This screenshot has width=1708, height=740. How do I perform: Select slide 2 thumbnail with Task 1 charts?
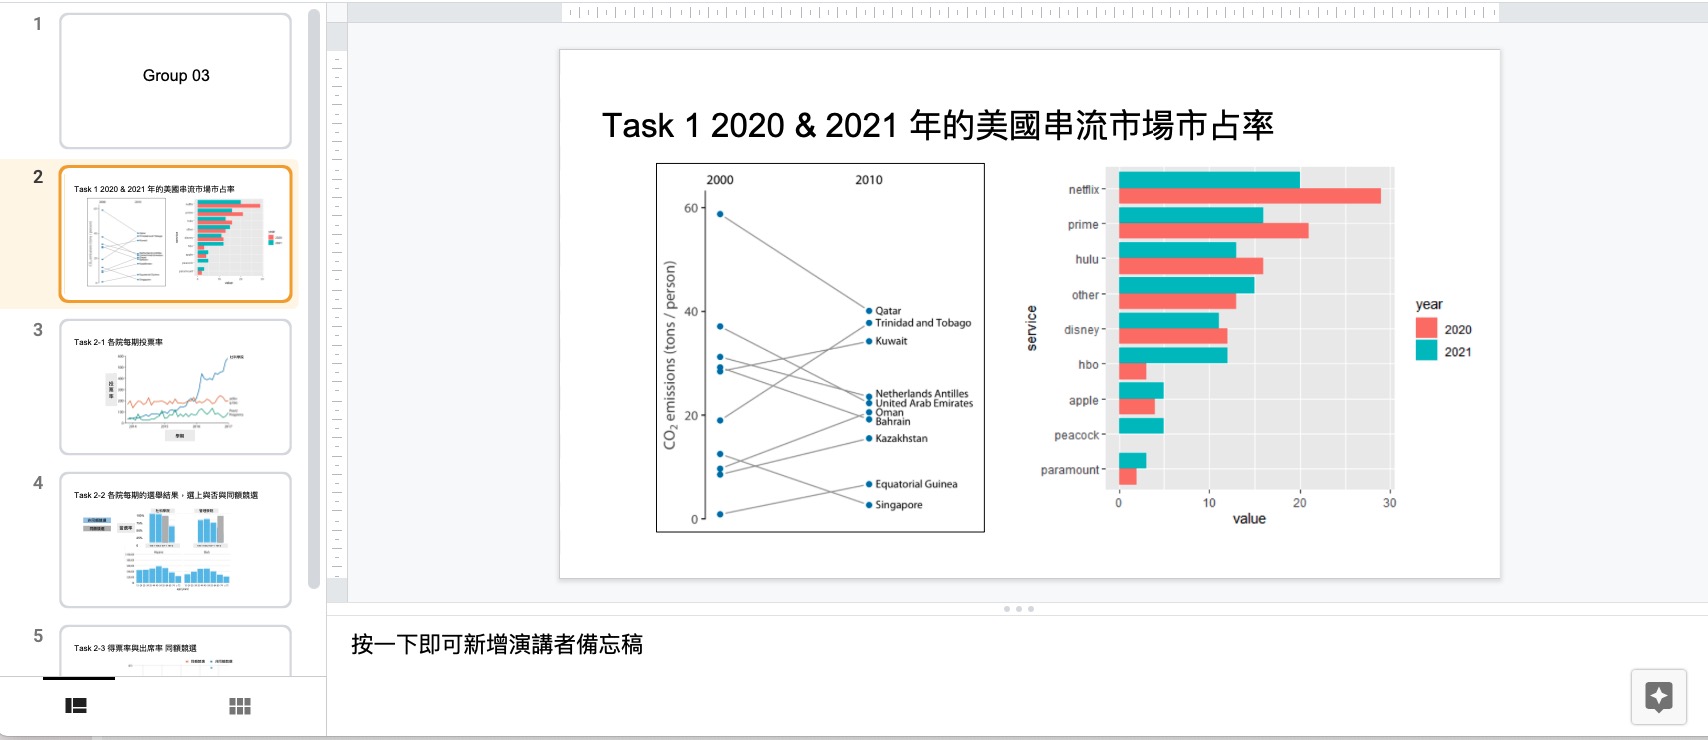[176, 234]
